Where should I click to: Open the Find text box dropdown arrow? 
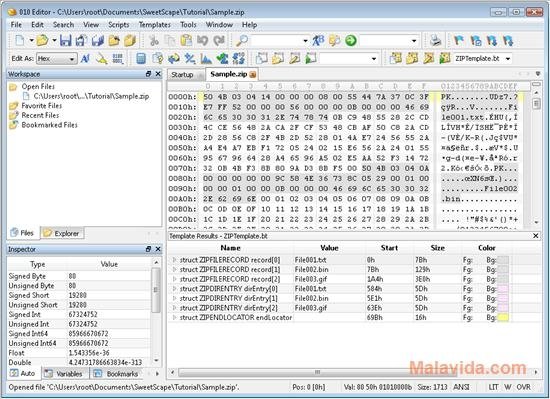coord(306,41)
